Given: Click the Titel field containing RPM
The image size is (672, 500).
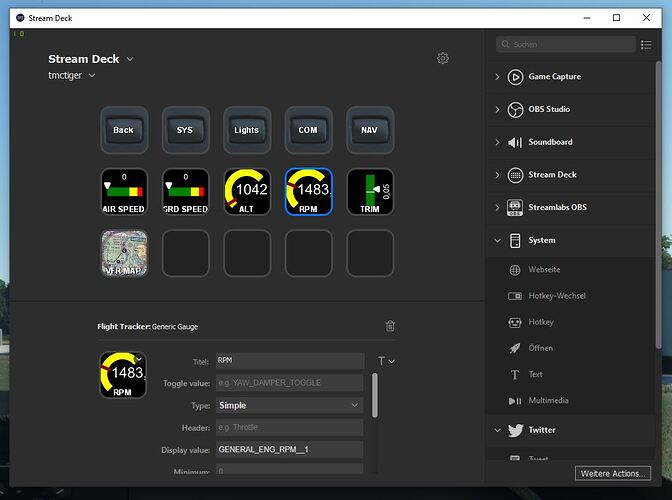Looking at the screenshot, I should [x=290, y=361].
